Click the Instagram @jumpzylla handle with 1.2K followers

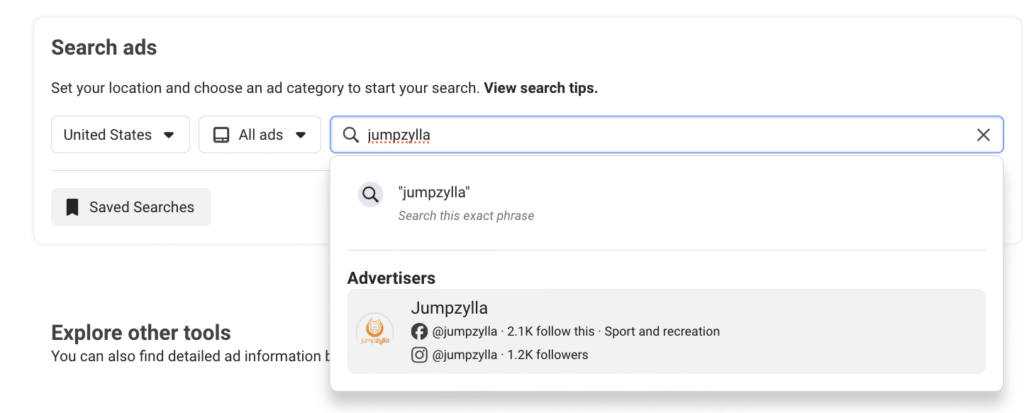click(463, 355)
